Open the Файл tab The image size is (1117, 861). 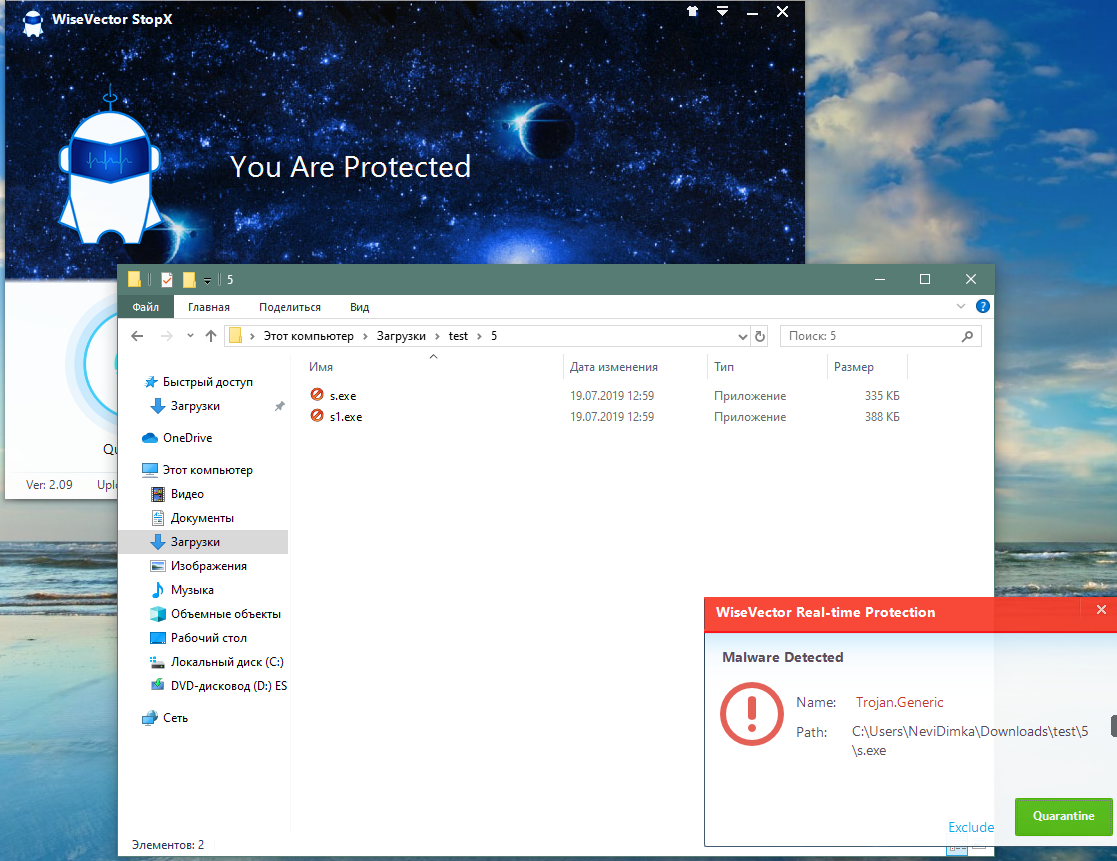tap(145, 307)
